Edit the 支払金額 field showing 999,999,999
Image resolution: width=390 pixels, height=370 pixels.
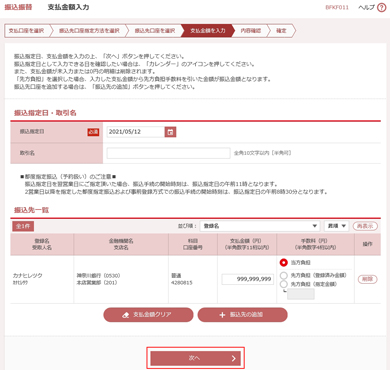pyautogui.click(x=248, y=279)
